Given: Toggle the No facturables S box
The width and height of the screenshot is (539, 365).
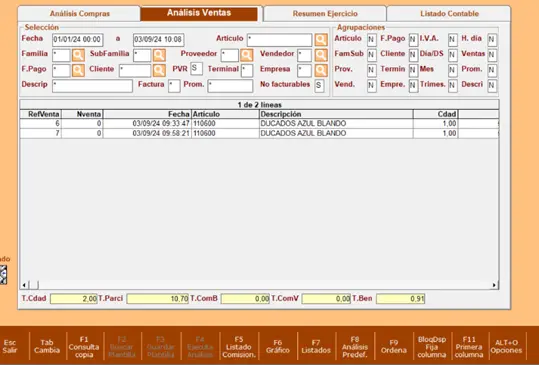Looking at the screenshot, I should pos(319,86).
